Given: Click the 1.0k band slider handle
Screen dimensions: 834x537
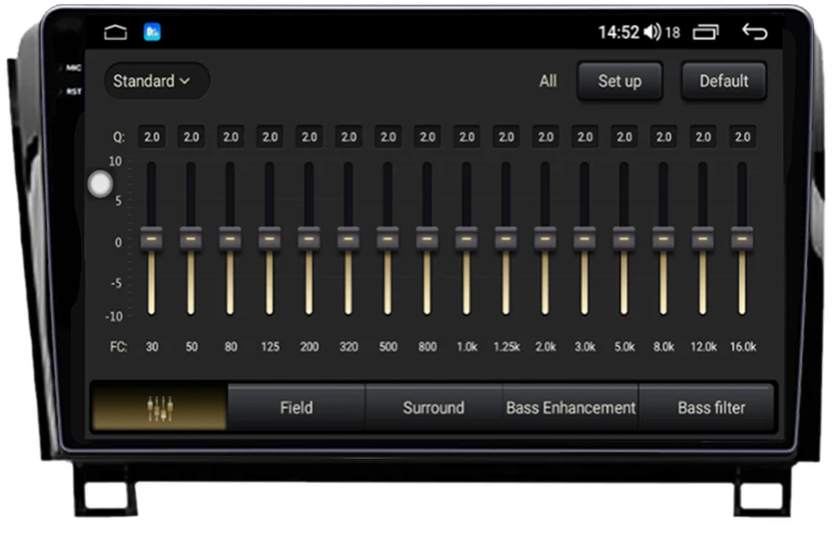Looking at the screenshot, I should [466, 239].
